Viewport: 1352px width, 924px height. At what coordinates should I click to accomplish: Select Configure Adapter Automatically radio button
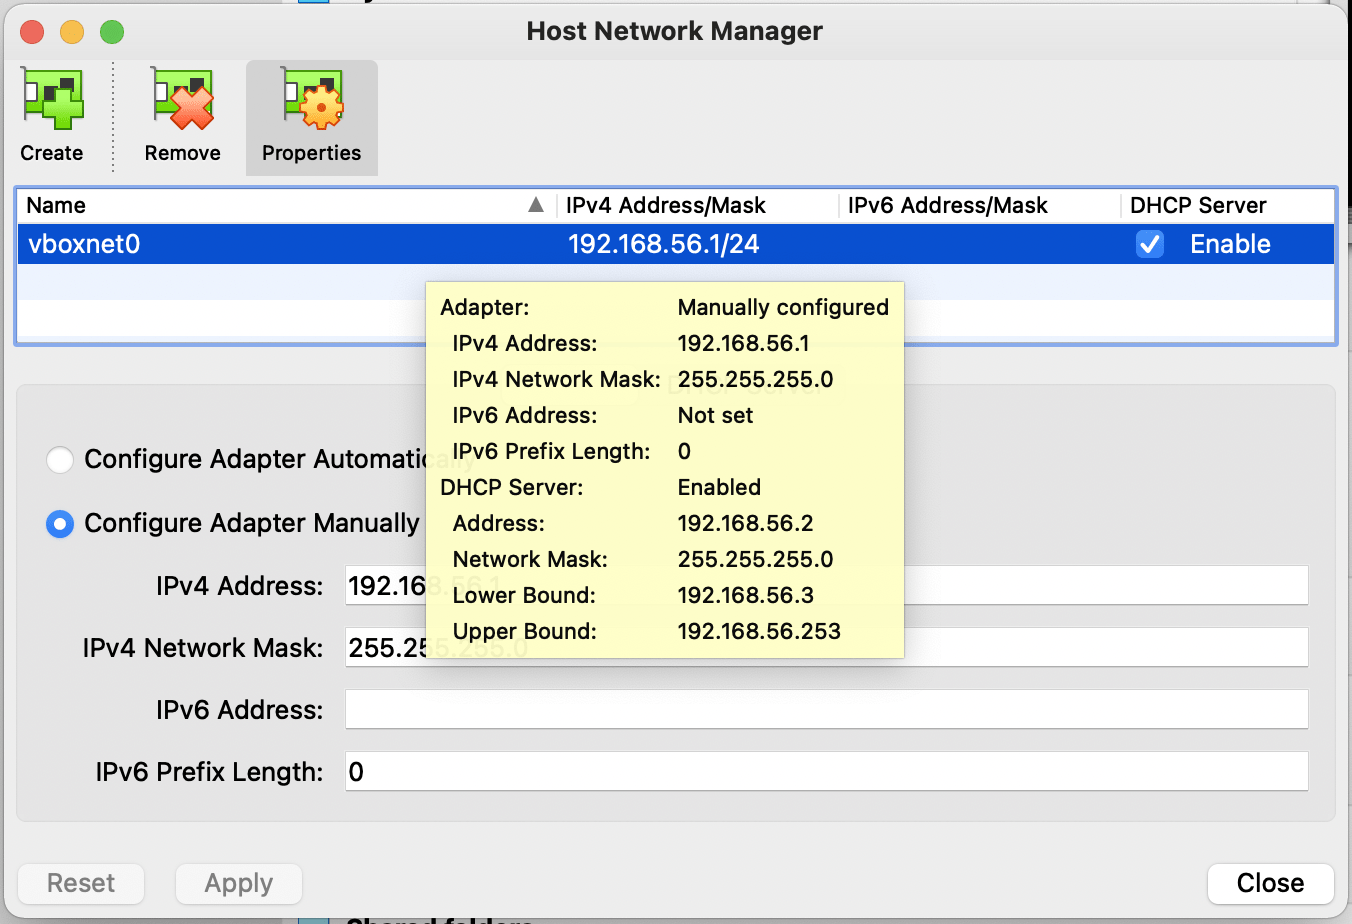60,459
